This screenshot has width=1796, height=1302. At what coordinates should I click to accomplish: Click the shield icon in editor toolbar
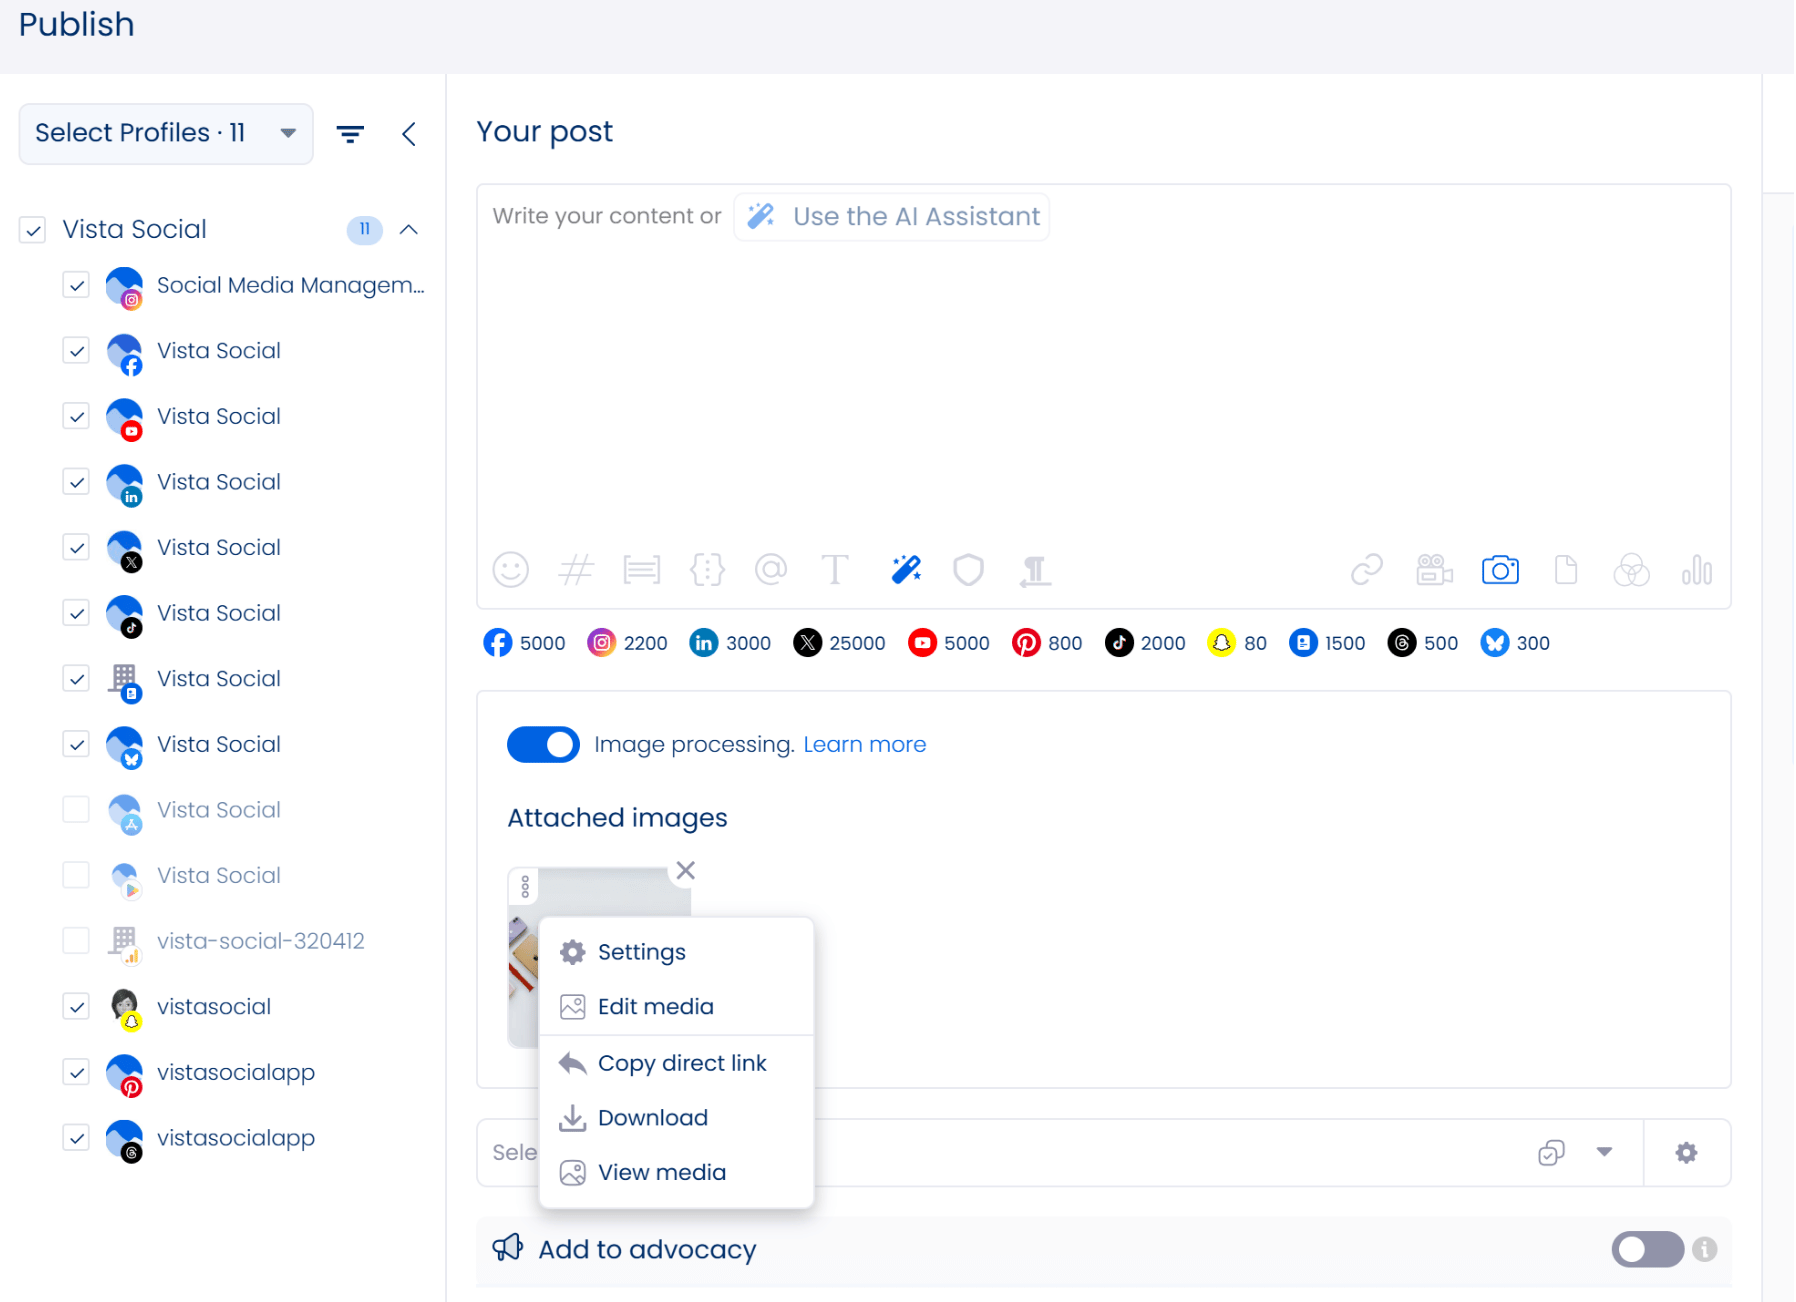(x=968, y=570)
